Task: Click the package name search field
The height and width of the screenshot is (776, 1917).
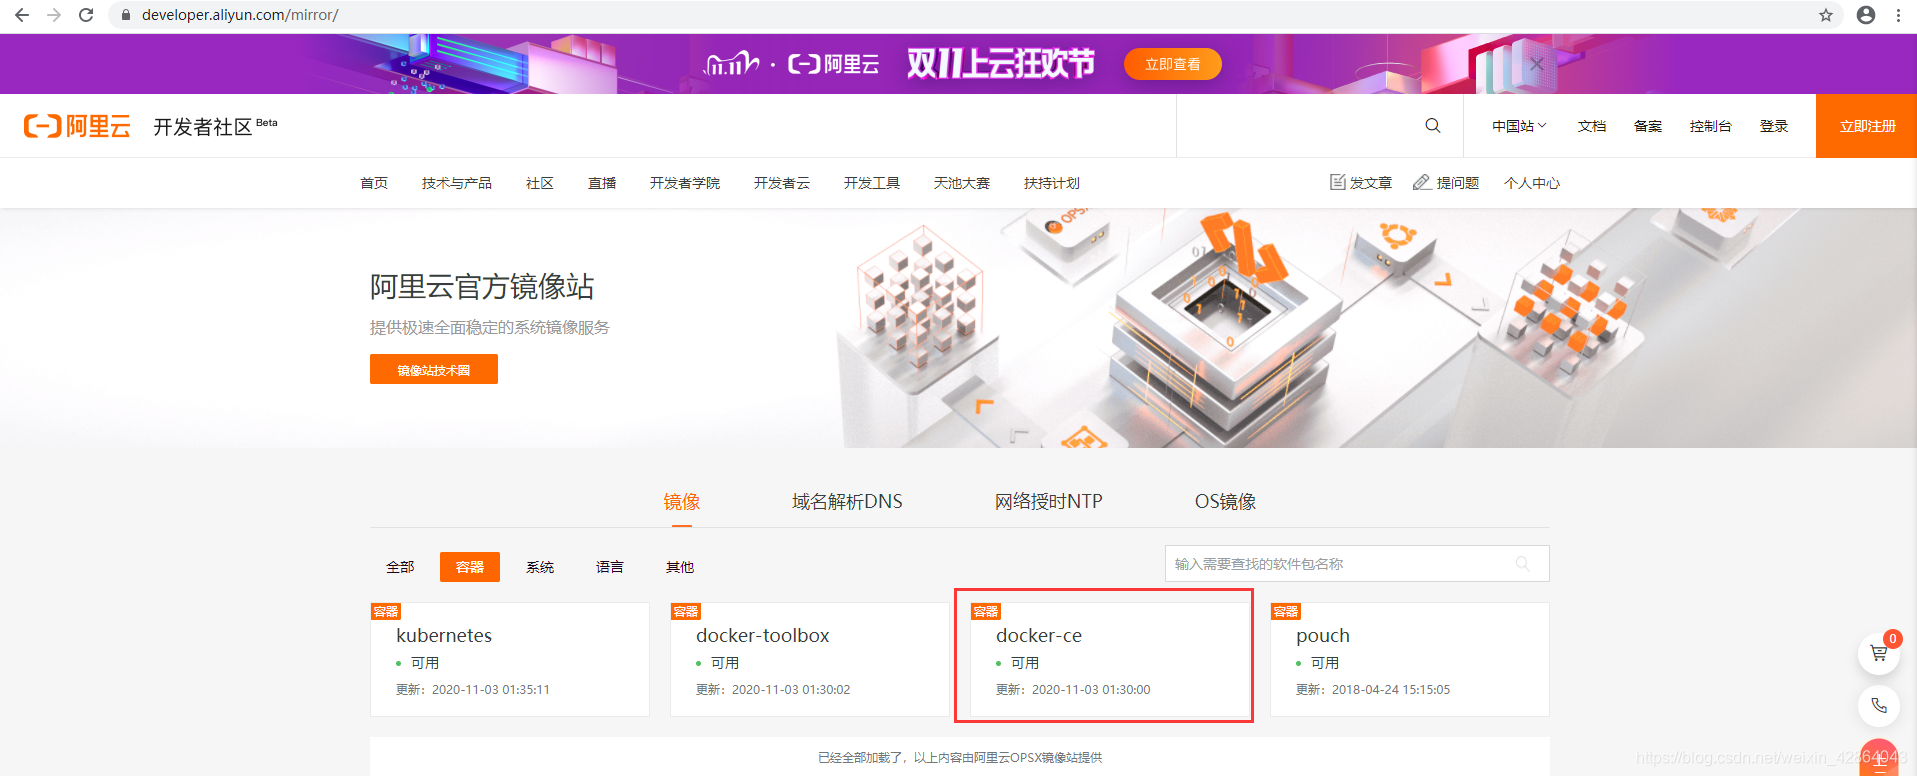Action: pyautogui.click(x=1357, y=564)
